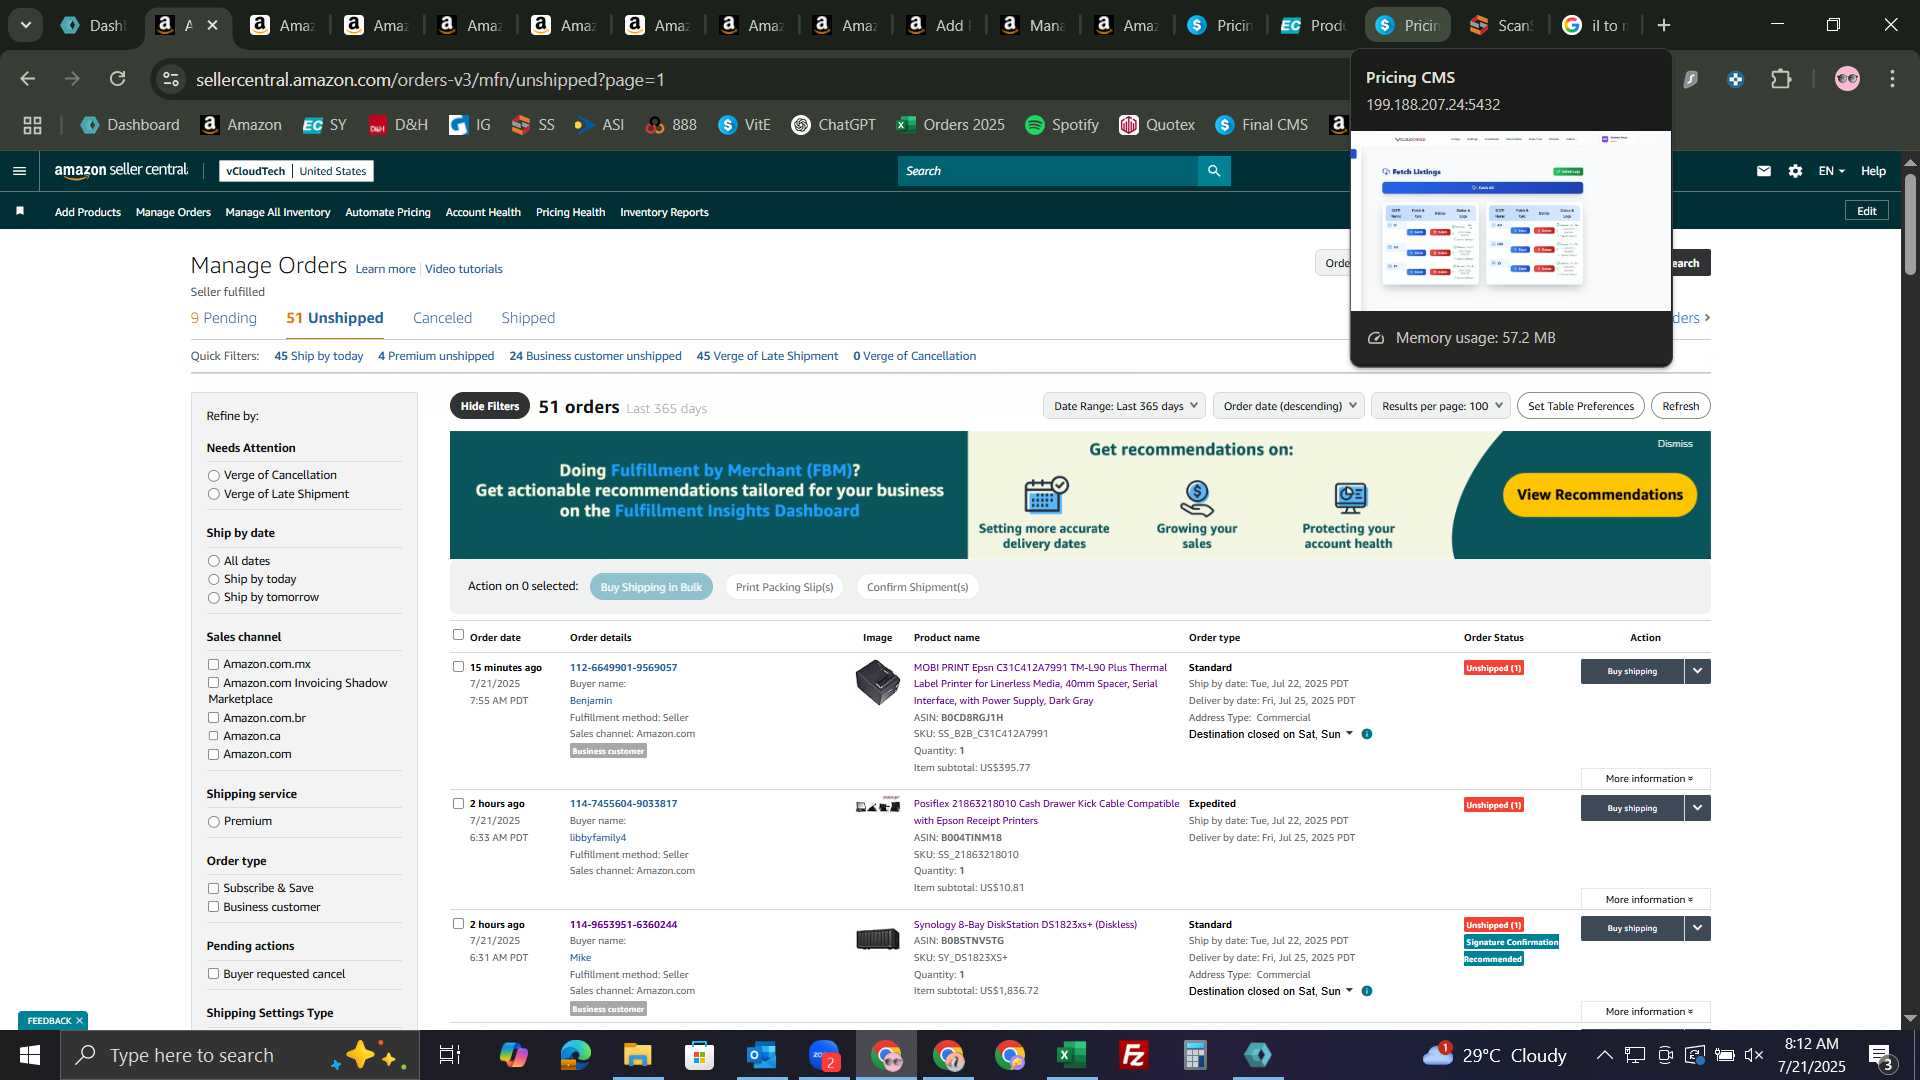The width and height of the screenshot is (1920, 1080).
Task: Open Results per page dropdown
Action: pyautogui.click(x=1441, y=406)
